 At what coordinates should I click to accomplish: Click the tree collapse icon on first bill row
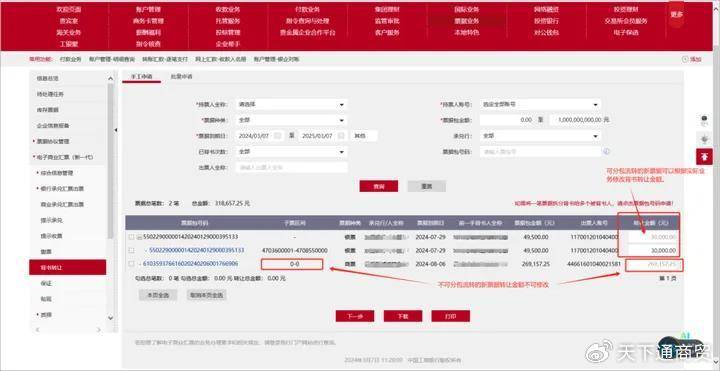point(140,237)
